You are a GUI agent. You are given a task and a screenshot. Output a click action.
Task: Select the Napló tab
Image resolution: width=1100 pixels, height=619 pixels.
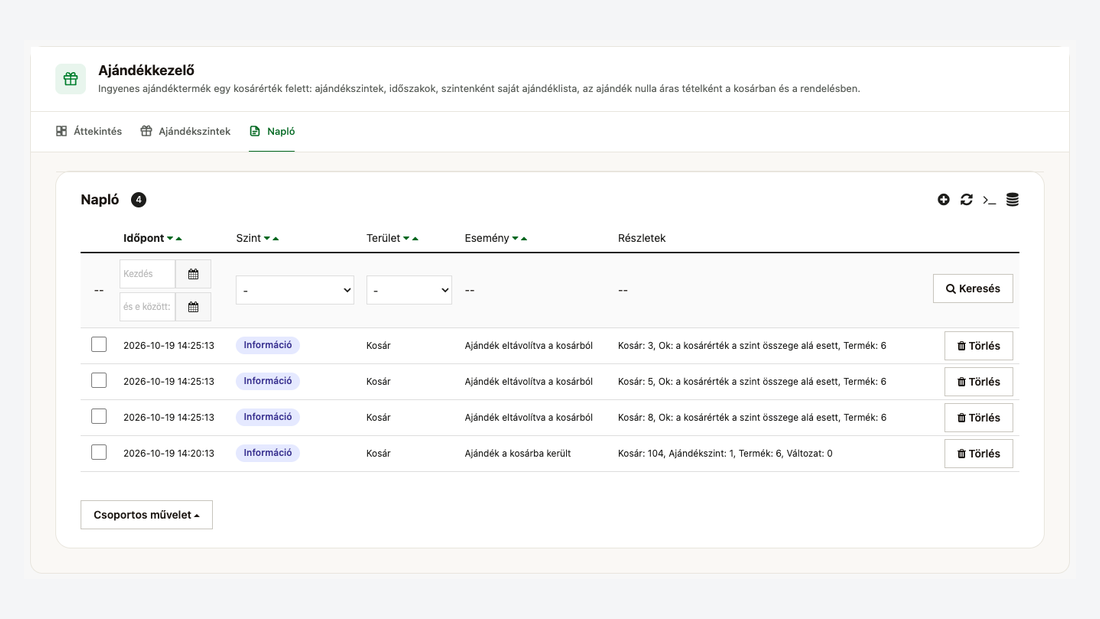272,131
